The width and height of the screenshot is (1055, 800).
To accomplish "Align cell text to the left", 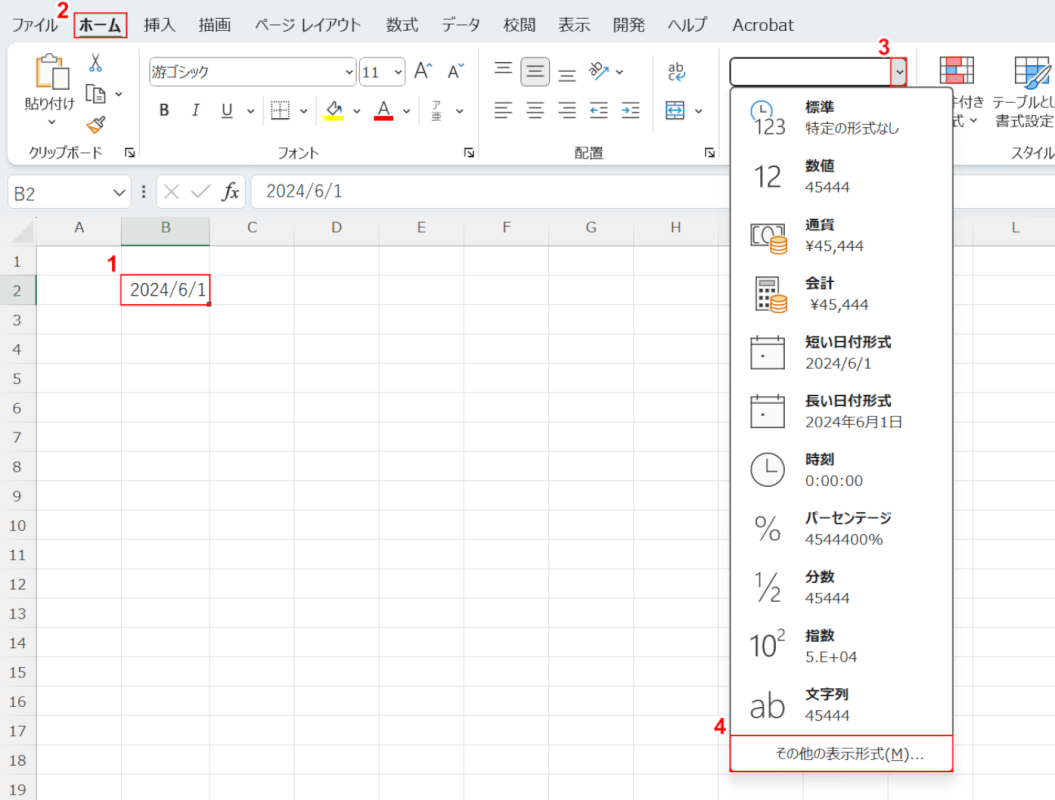I will [x=503, y=110].
